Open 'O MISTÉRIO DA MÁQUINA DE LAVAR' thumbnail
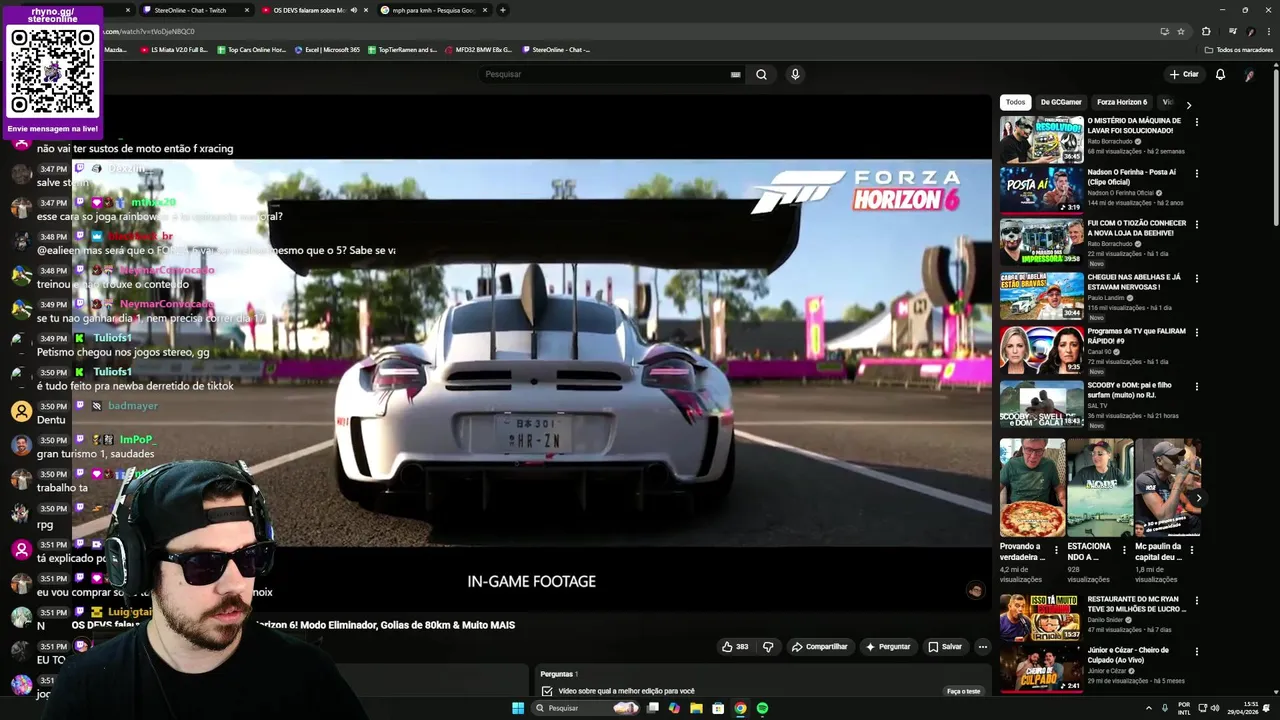 click(x=1041, y=139)
